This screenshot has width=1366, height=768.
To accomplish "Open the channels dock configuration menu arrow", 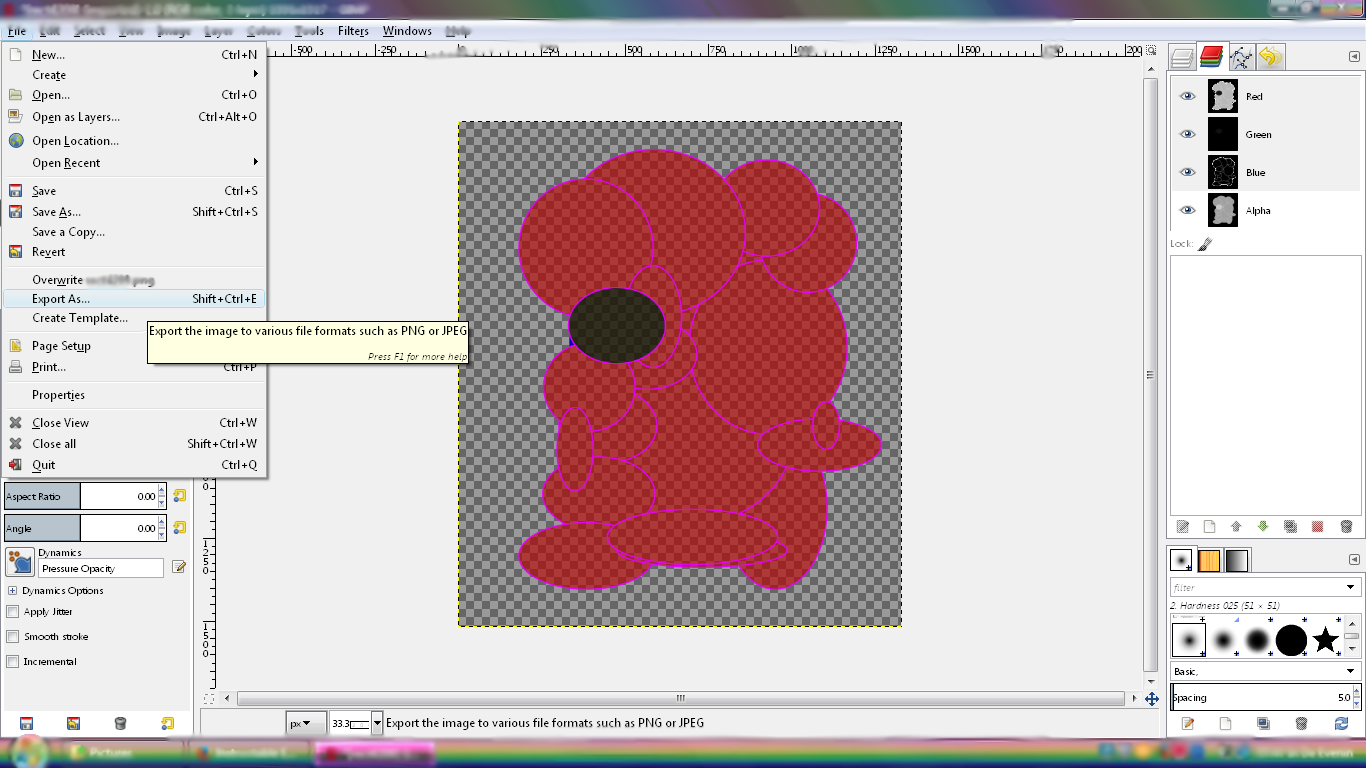I will [1354, 57].
